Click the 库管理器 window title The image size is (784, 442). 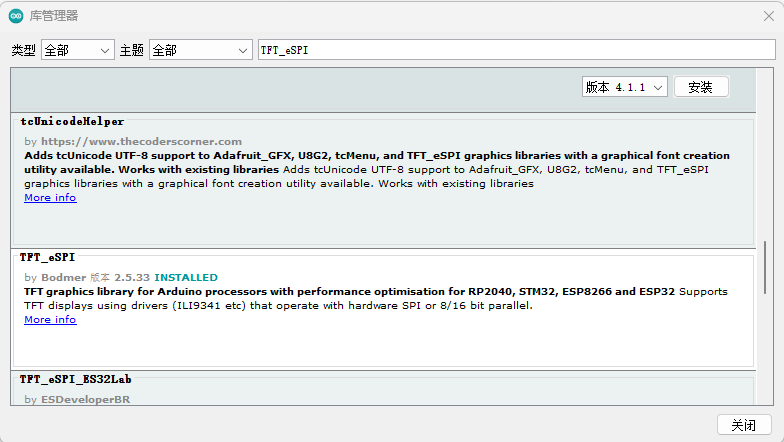point(54,16)
